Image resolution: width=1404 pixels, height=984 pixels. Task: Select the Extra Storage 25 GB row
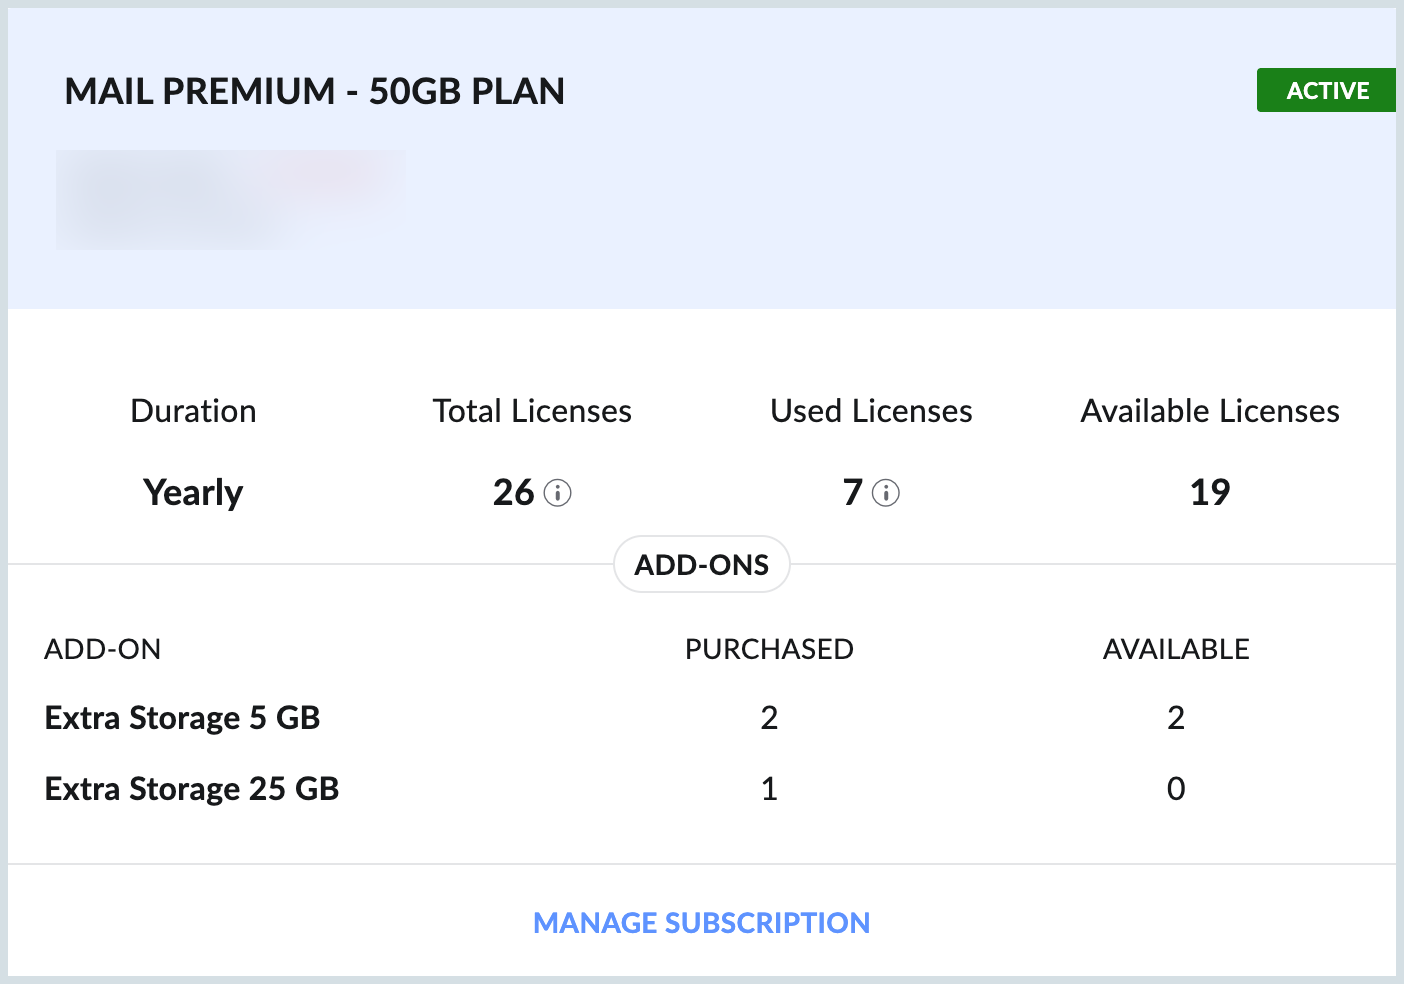192,789
